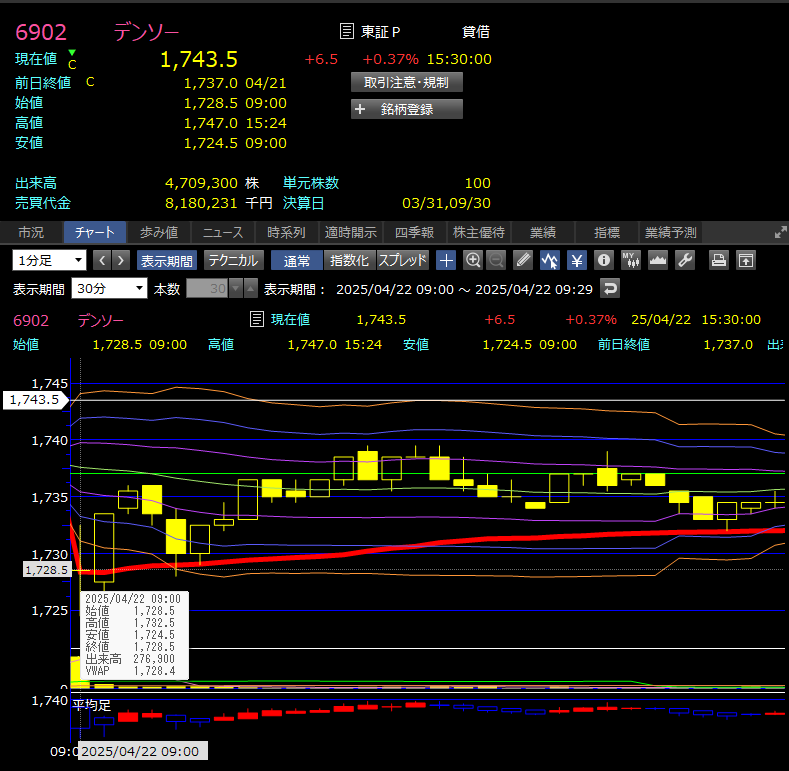This screenshot has width=789, height=771.
Task: Print the chart with the printer icon
Action: 719,260
